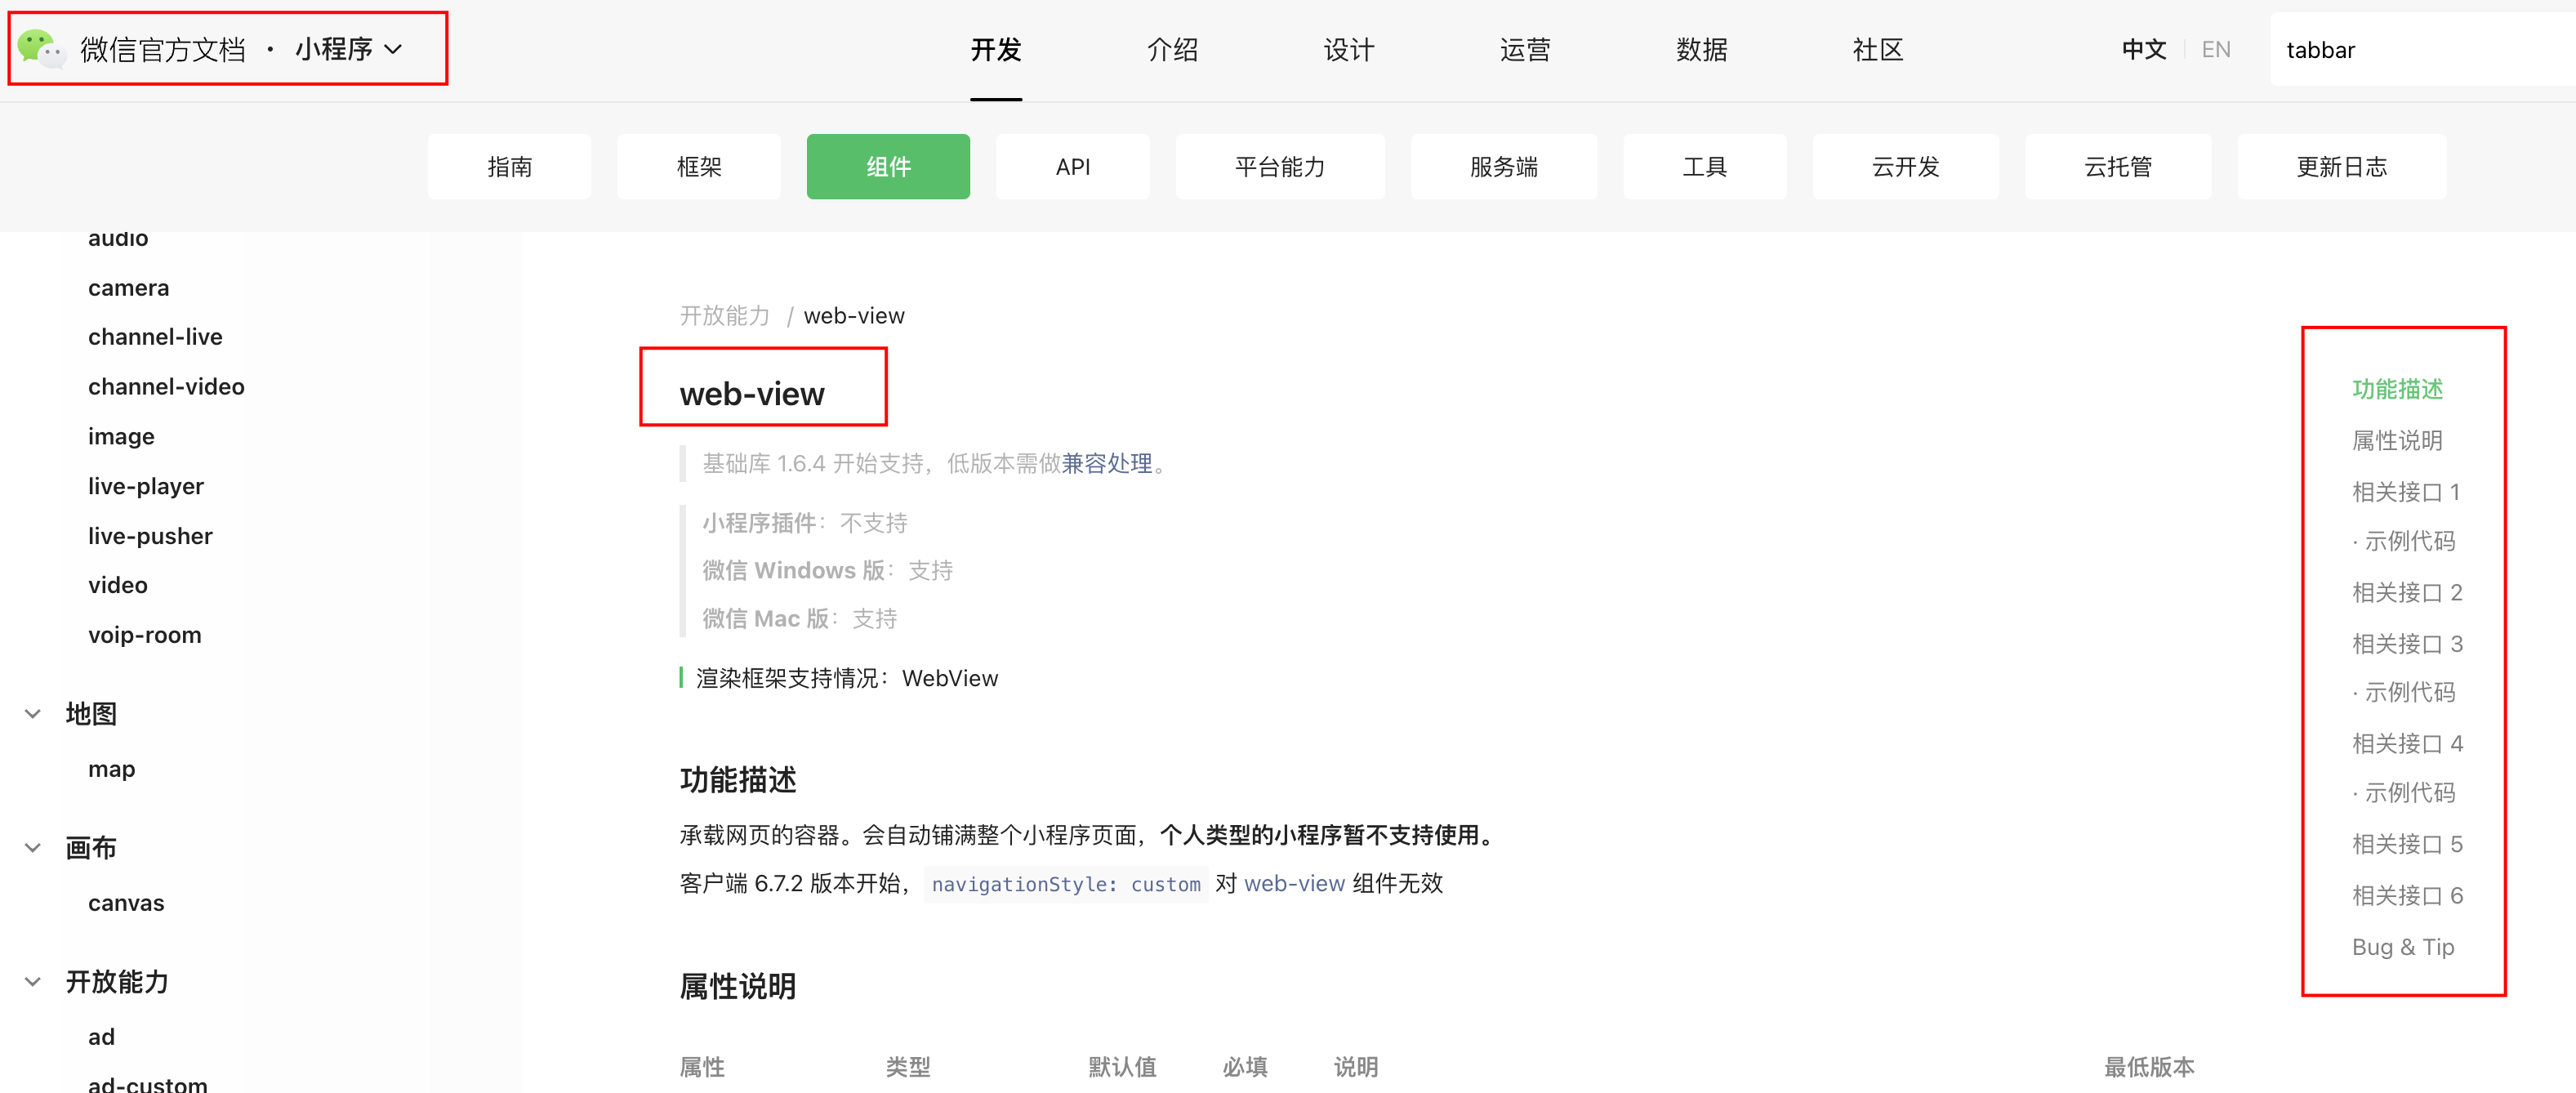Click the search field containing tabbar
This screenshot has height=1093, width=2576.
[x=2420, y=50]
